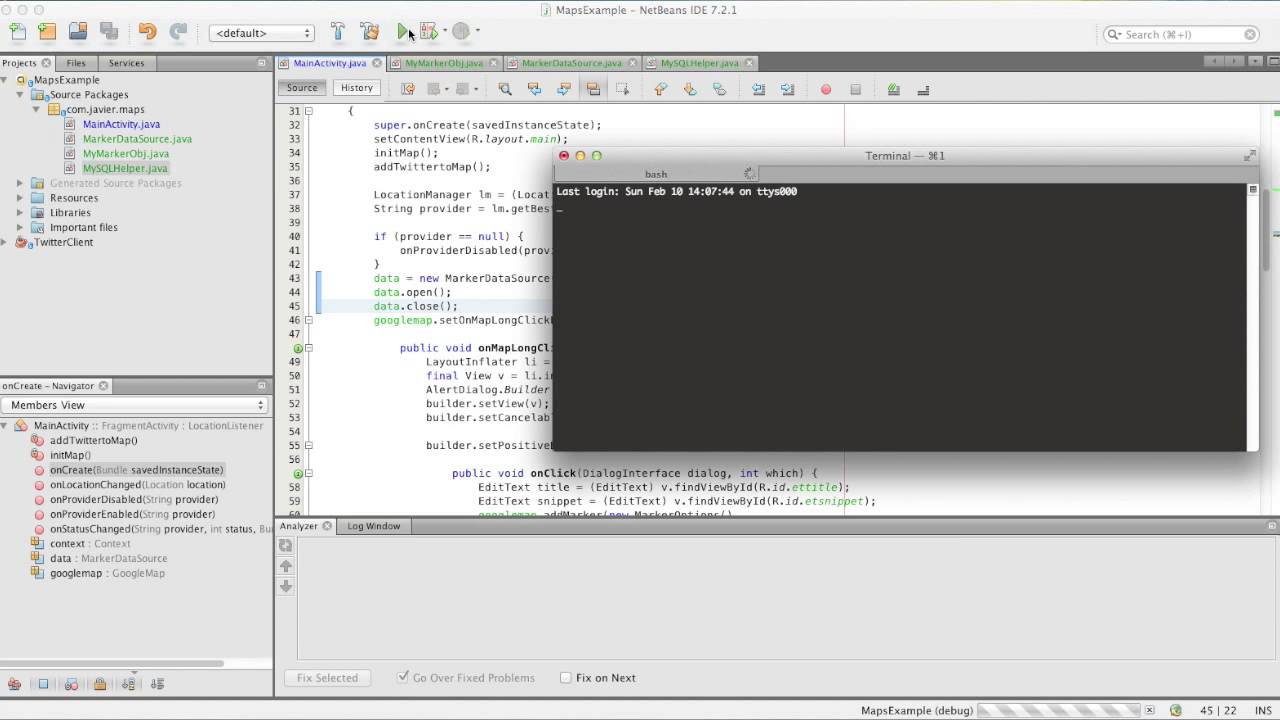Expand the Libraries folder node
Screen dimensions: 1280x720
coord(20,212)
